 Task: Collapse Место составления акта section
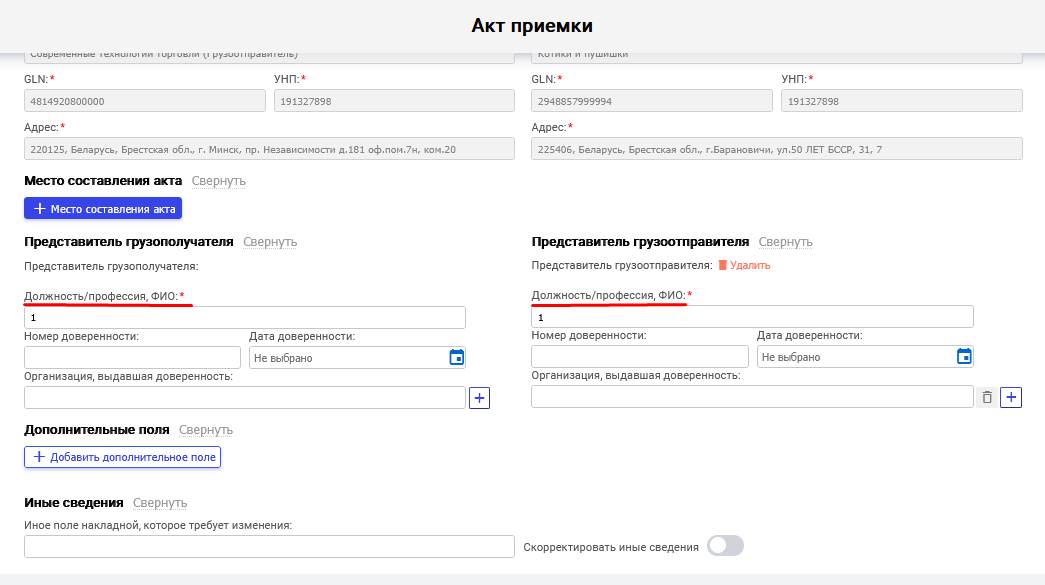point(218,181)
